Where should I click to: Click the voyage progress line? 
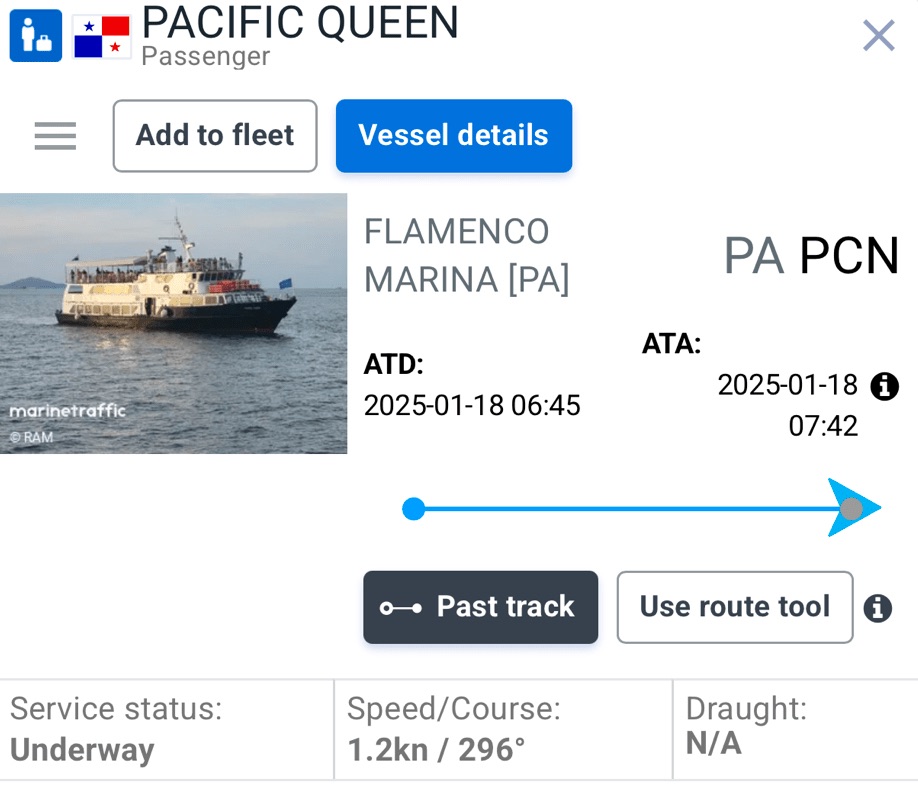620,509
